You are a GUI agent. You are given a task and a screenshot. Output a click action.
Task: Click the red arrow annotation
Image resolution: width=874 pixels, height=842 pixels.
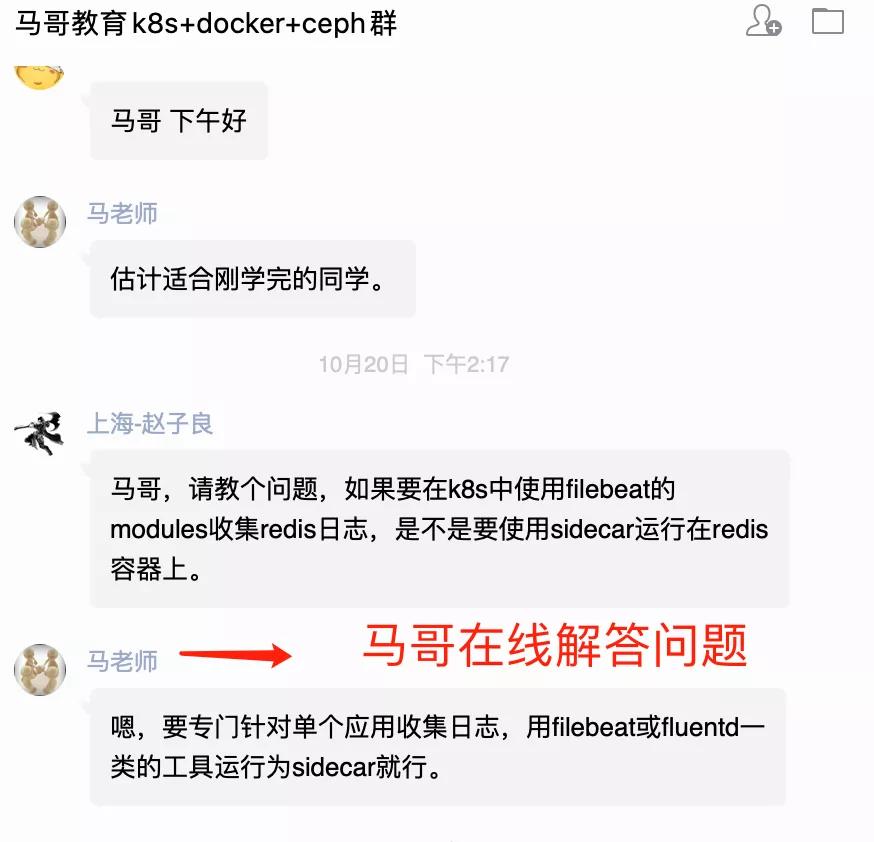235,655
